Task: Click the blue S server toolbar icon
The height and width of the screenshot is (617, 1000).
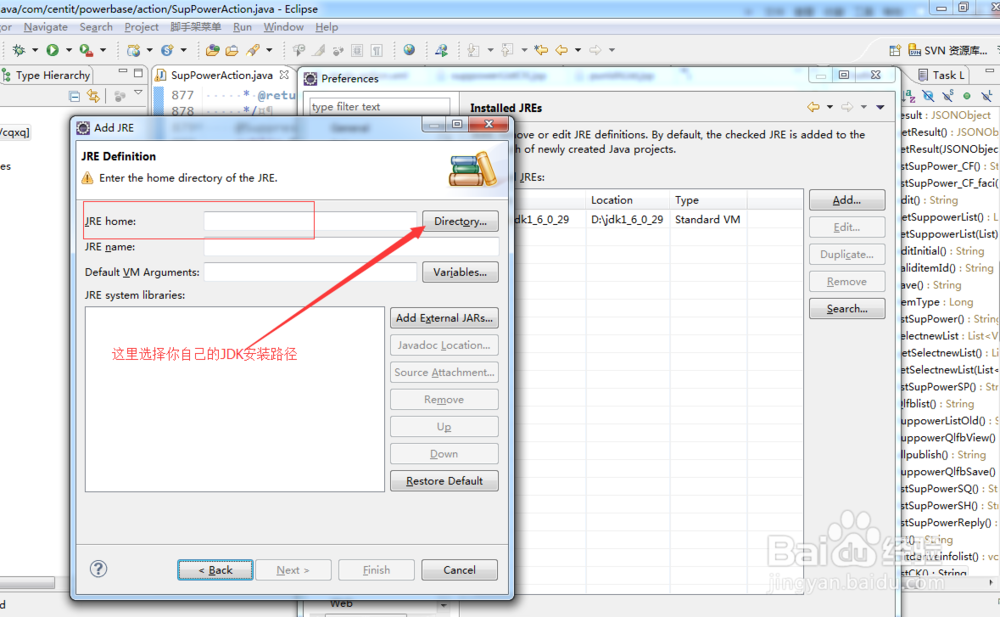Action: pos(167,50)
